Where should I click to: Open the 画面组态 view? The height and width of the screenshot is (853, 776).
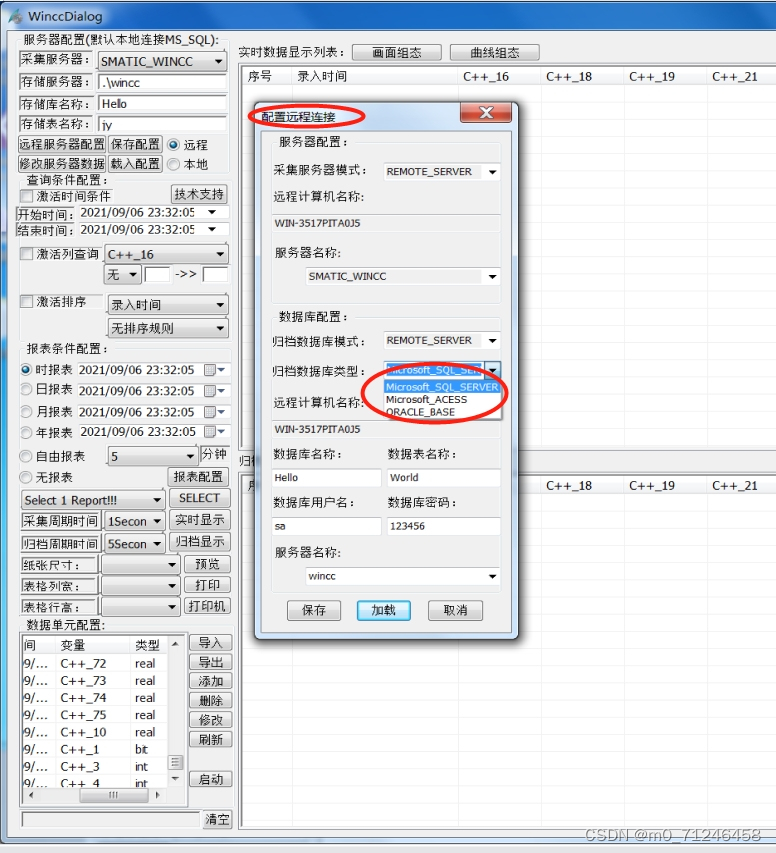coord(397,53)
